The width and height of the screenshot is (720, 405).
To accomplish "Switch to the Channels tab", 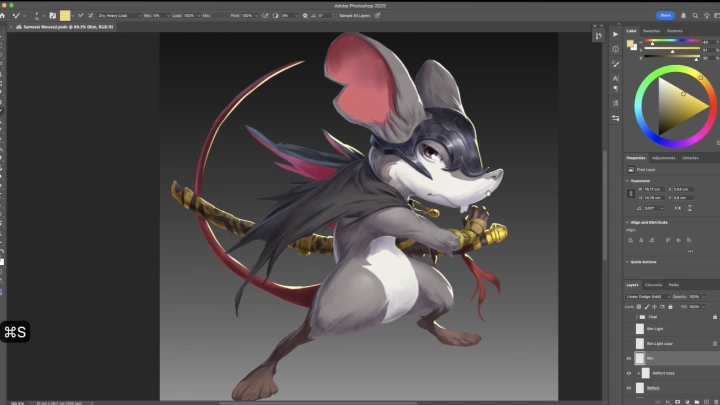I will click(653, 285).
